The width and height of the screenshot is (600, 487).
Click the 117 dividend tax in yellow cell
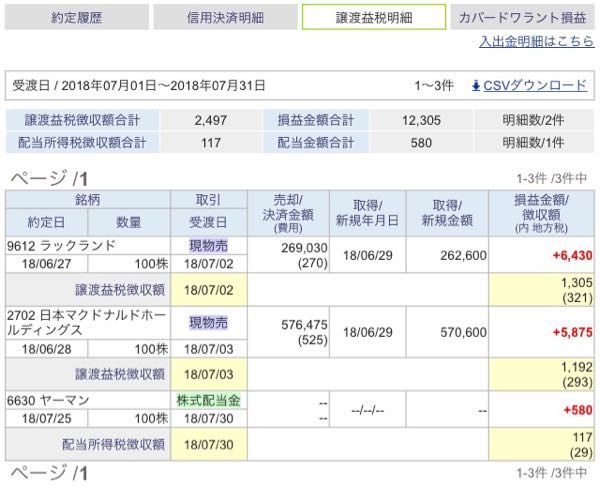582,437
